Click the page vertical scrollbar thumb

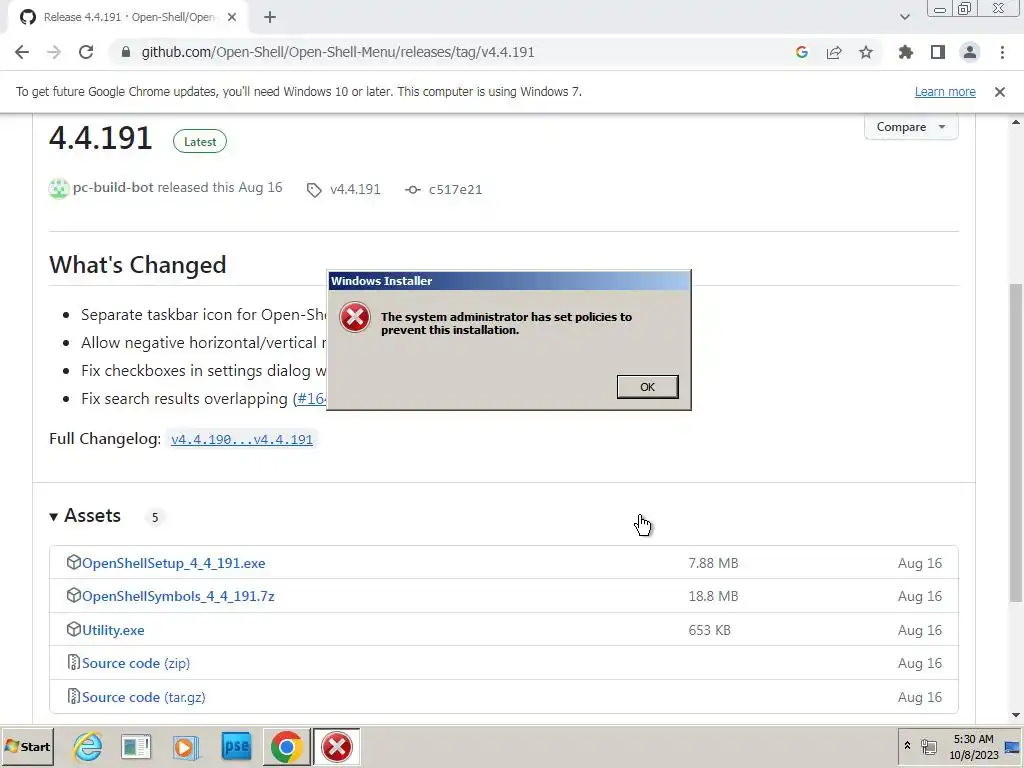click(1016, 443)
